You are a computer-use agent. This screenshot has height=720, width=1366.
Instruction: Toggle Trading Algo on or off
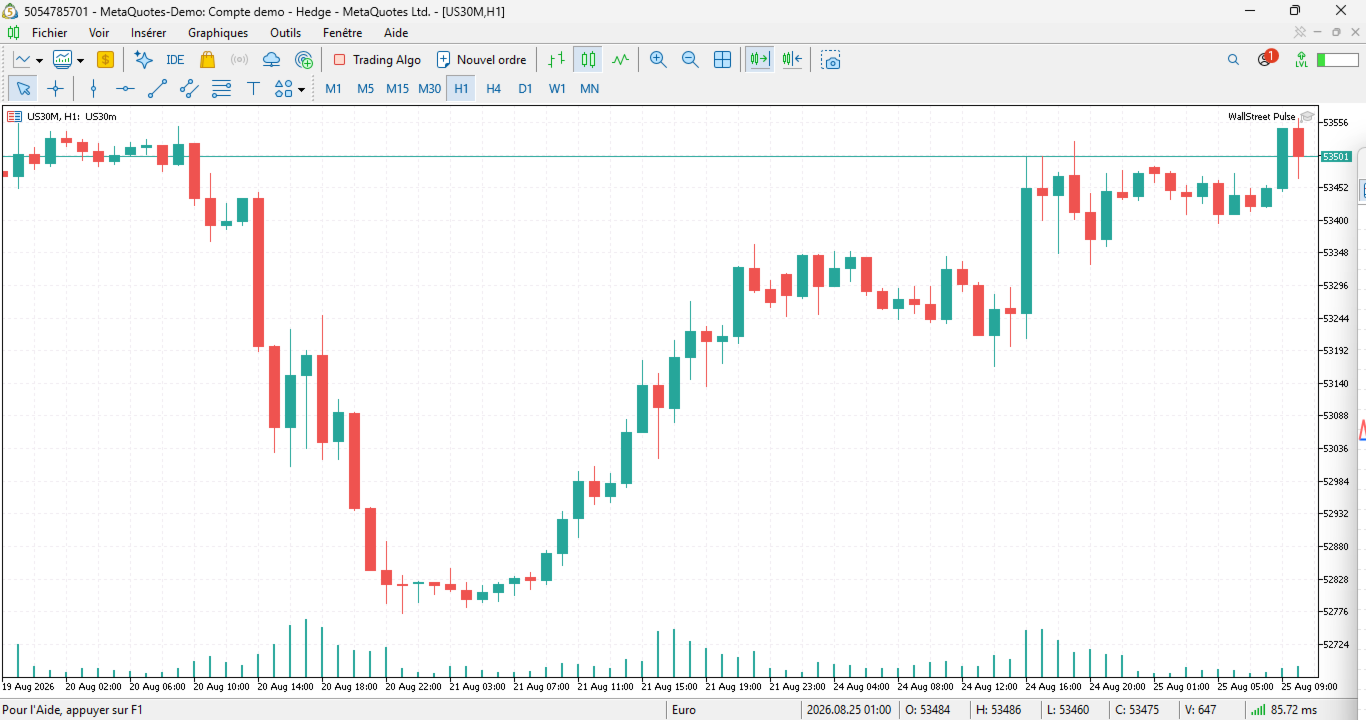click(377, 60)
